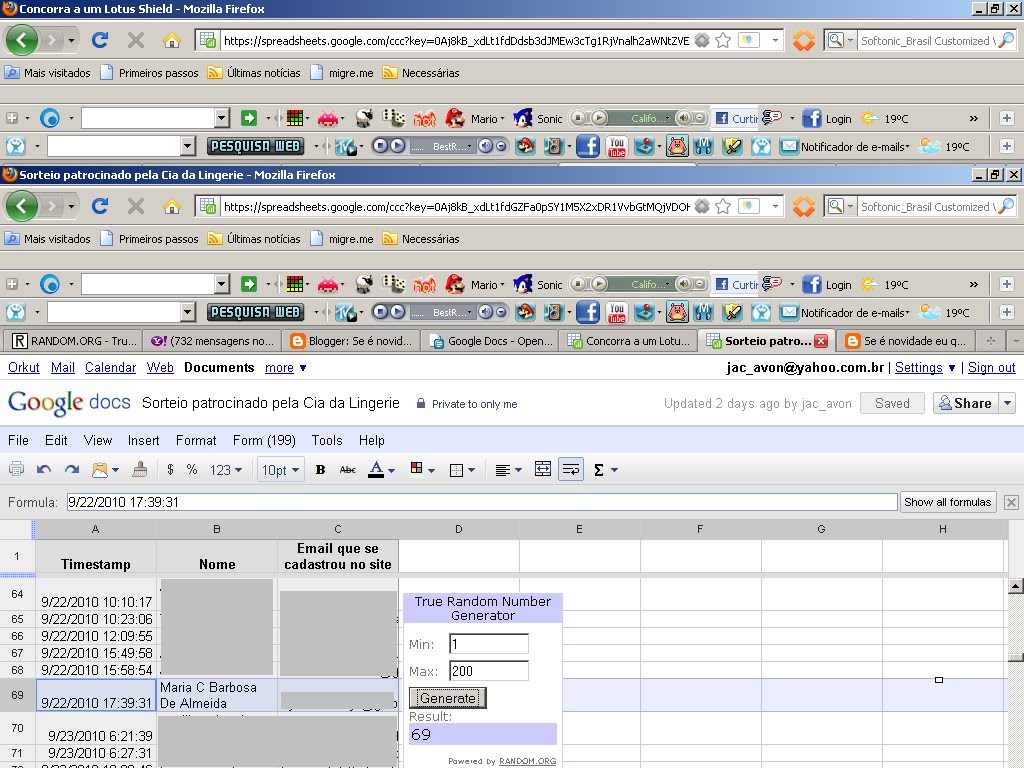Click the Formula input box
Image resolution: width=1024 pixels, height=768 pixels.
482,502
